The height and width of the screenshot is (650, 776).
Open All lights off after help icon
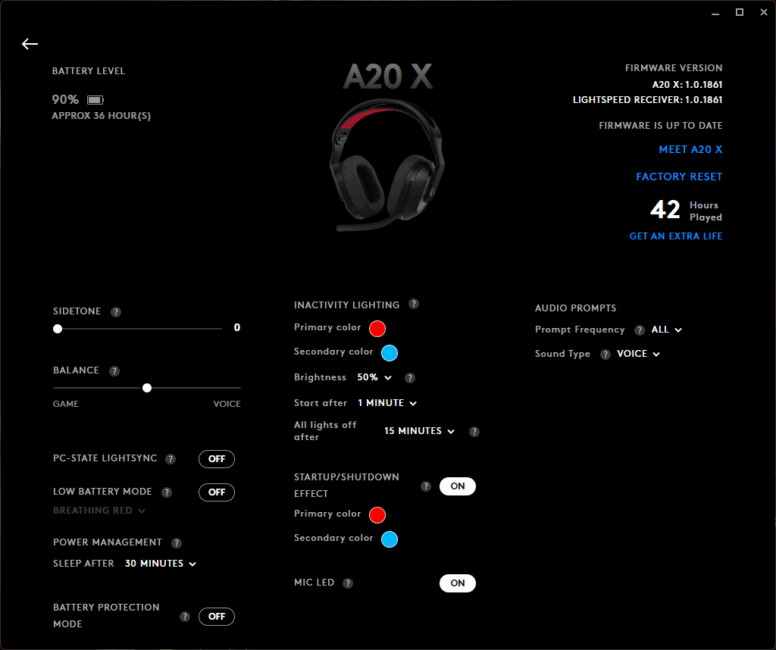click(x=474, y=432)
